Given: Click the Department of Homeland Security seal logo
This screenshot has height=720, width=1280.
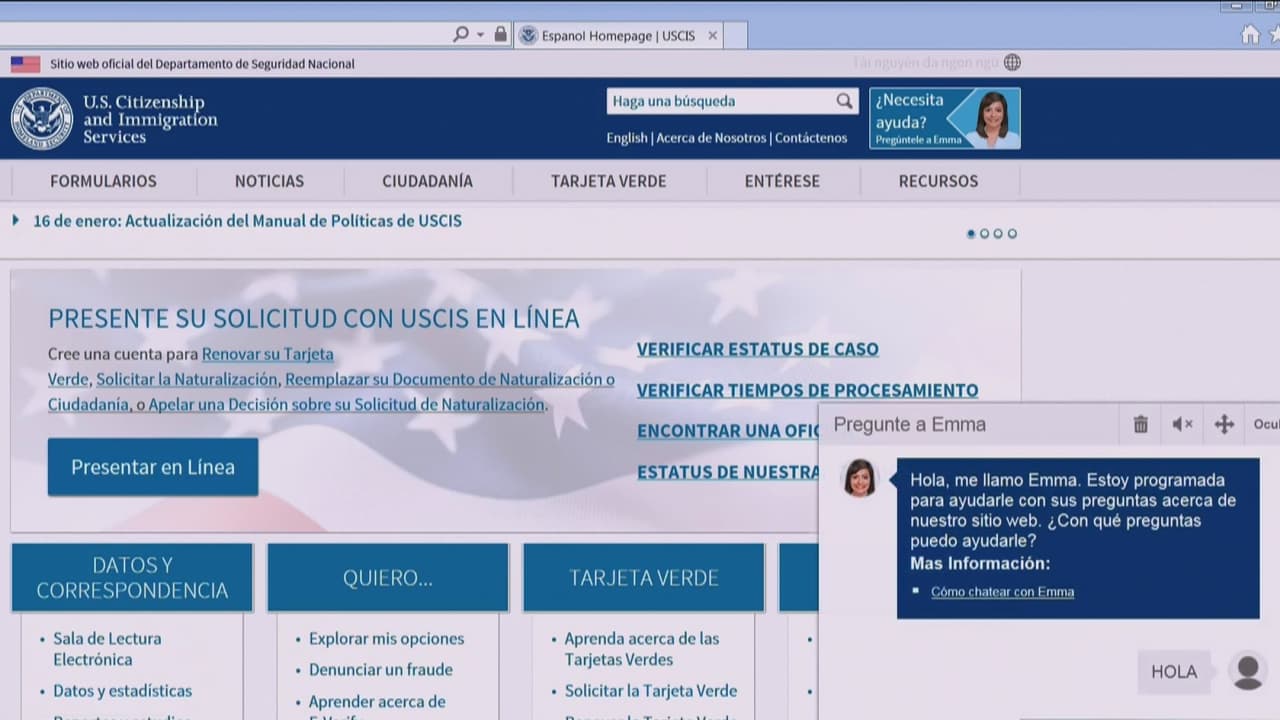Looking at the screenshot, I should click(42, 118).
